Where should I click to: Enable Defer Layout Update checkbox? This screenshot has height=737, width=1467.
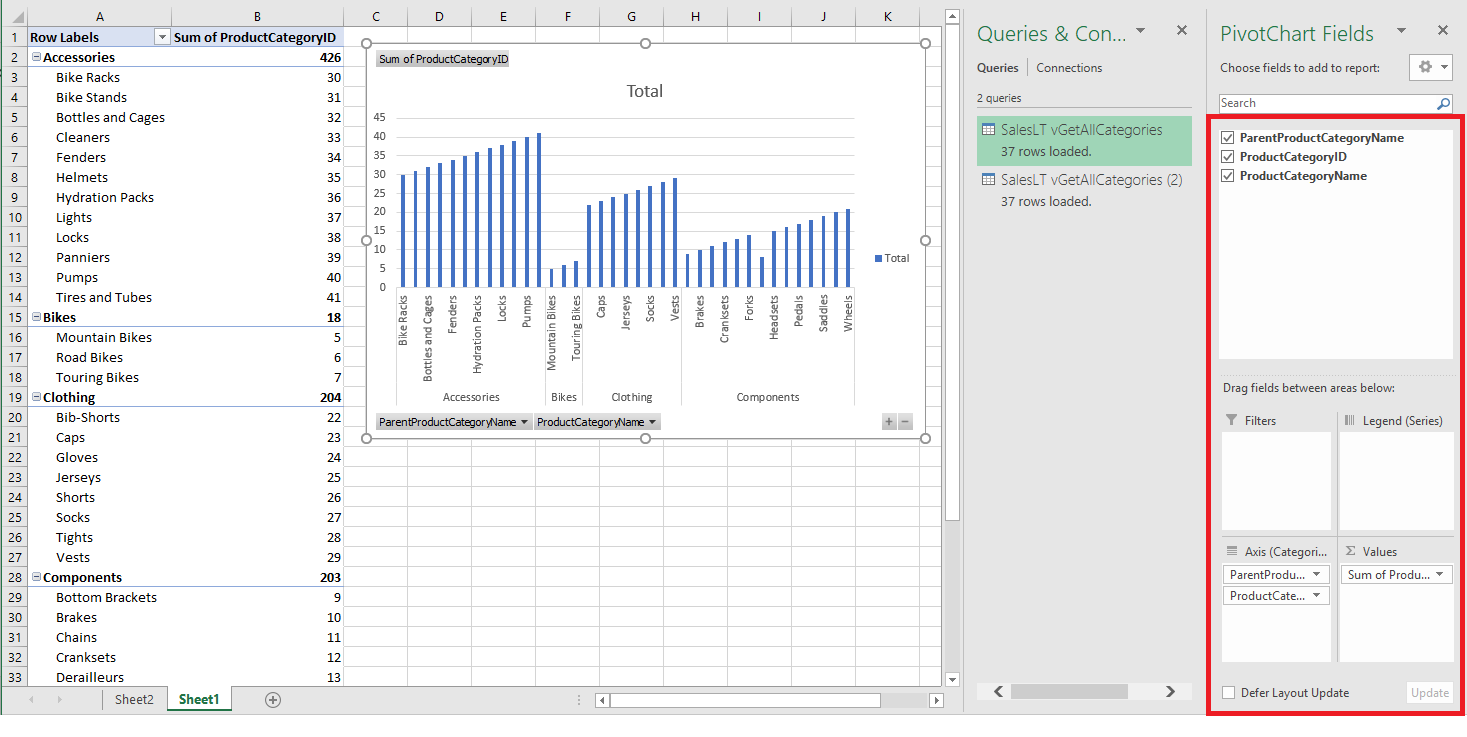pos(1228,693)
